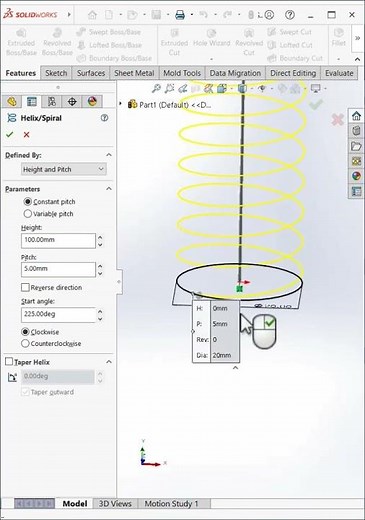The height and width of the screenshot is (520, 365).
Task: Open the Height and Pitch dropdown
Action: click(64, 169)
